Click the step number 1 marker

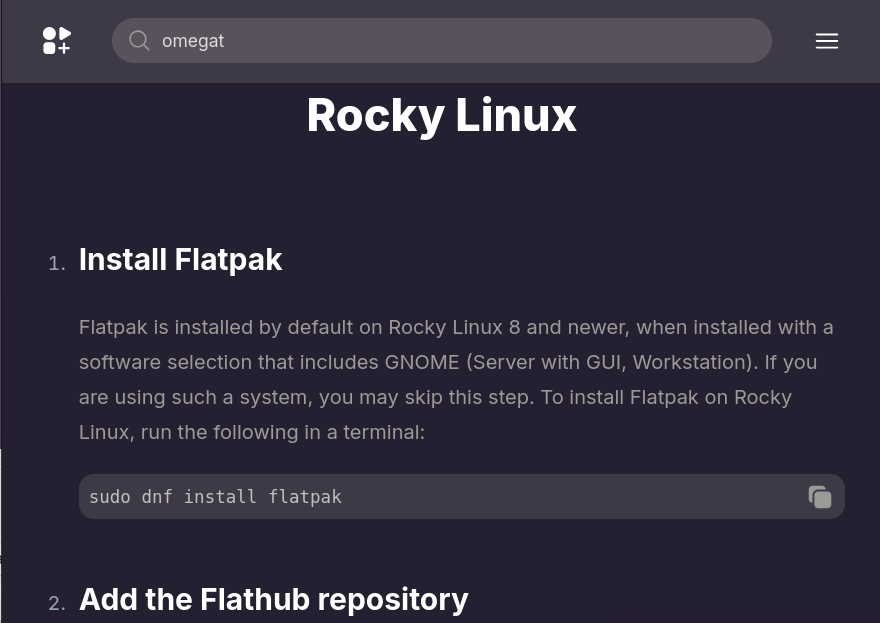pyautogui.click(x=57, y=263)
